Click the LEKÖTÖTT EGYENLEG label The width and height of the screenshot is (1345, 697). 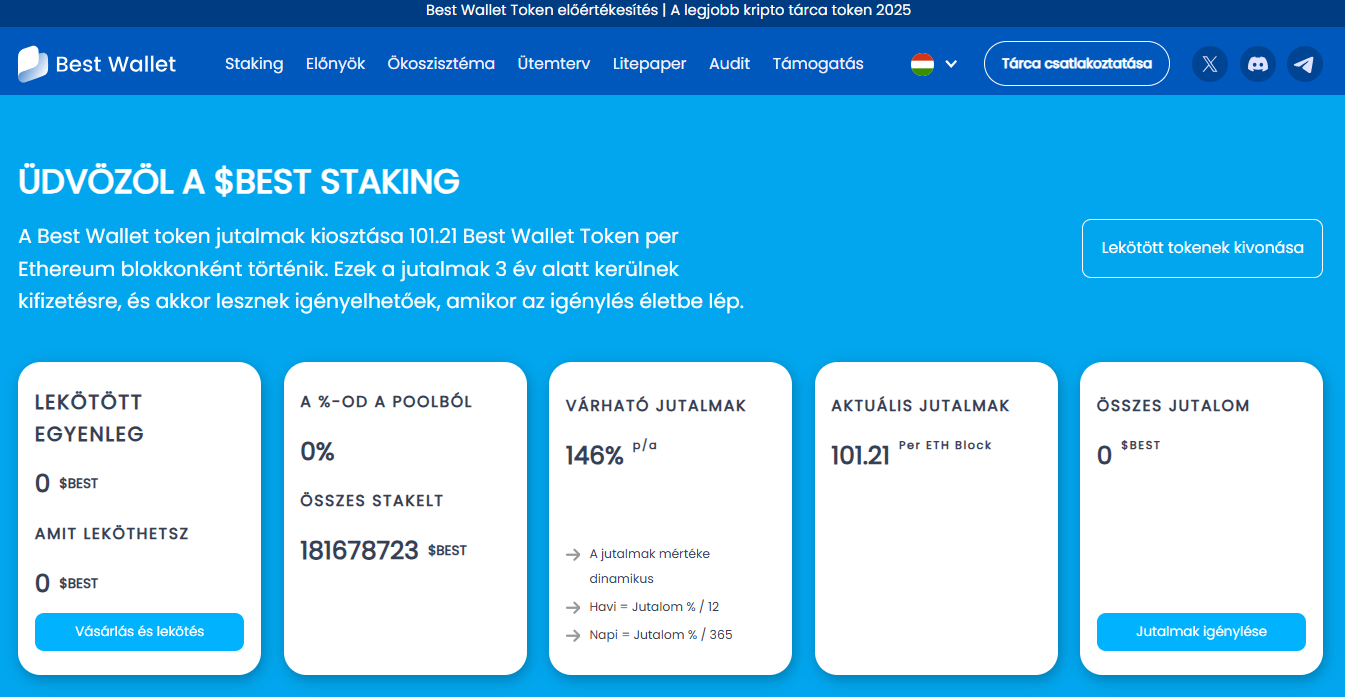(90, 418)
